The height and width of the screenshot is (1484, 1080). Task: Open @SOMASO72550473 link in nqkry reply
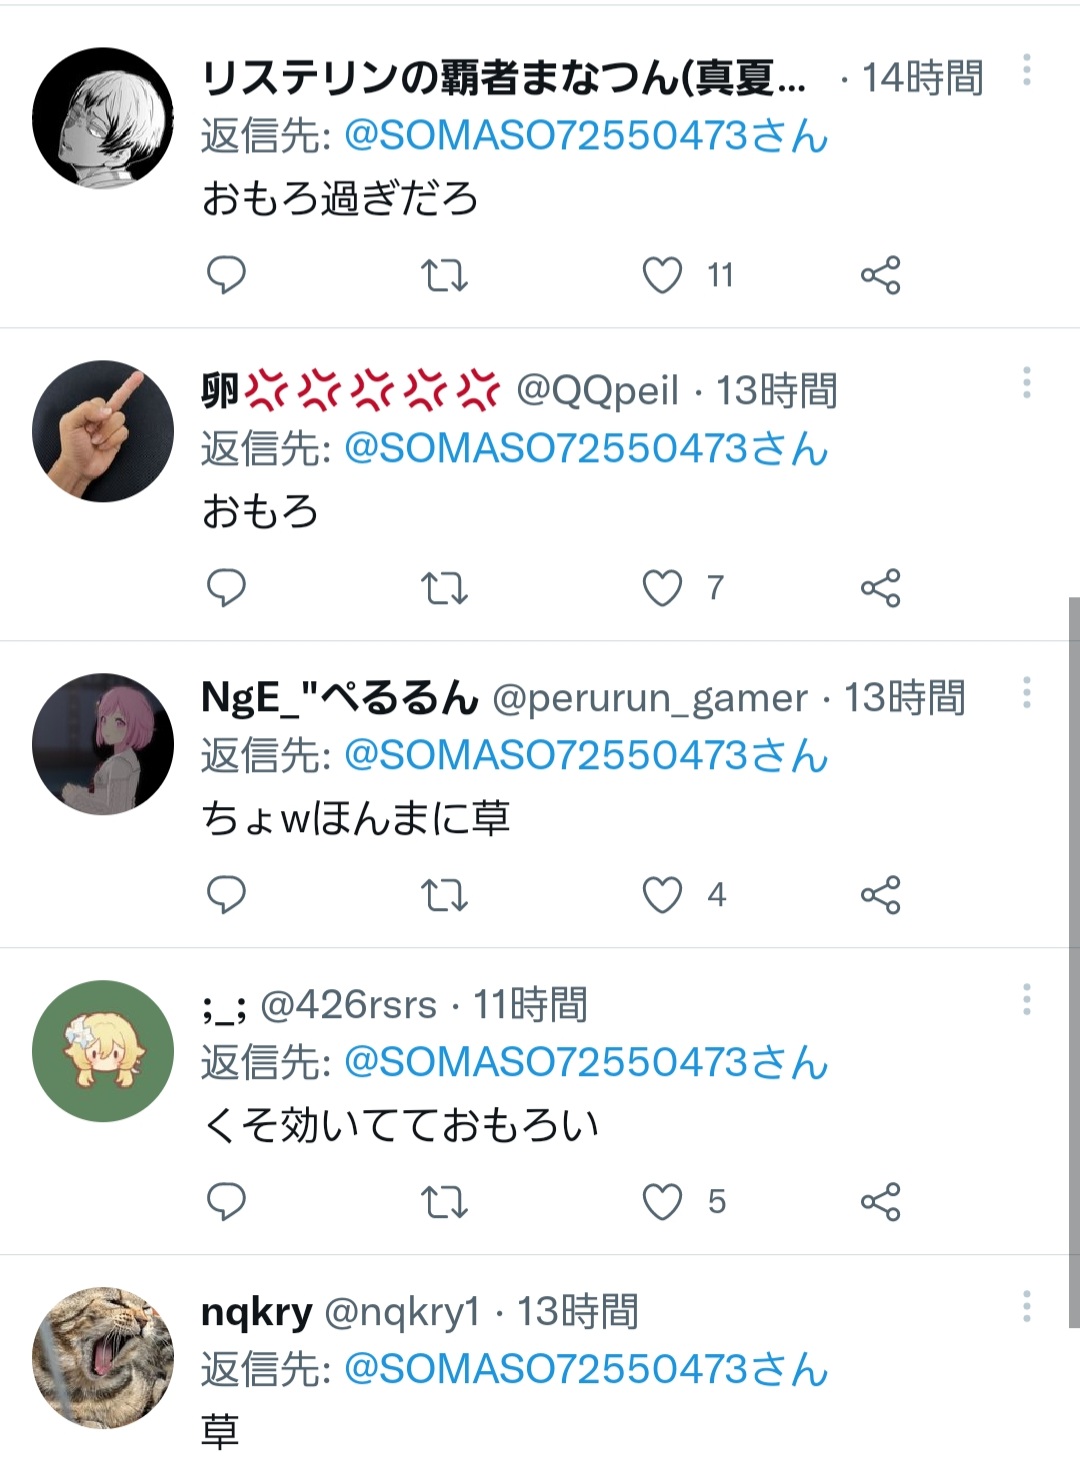(x=586, y=1369)
